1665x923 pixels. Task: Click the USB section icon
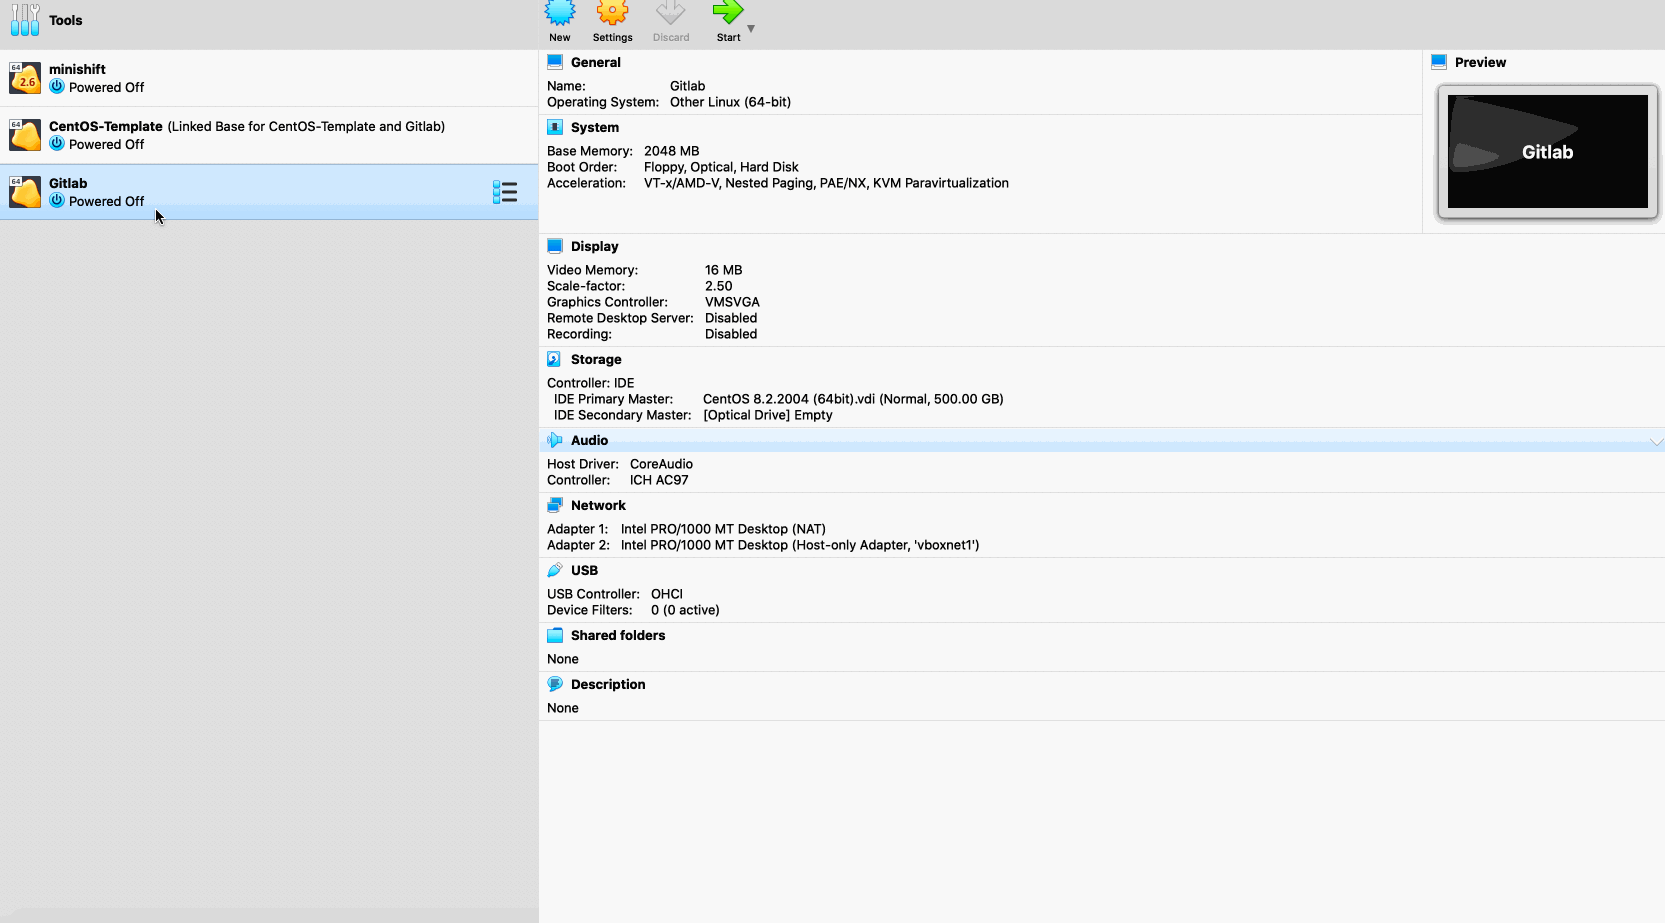[x=556, y=570]
